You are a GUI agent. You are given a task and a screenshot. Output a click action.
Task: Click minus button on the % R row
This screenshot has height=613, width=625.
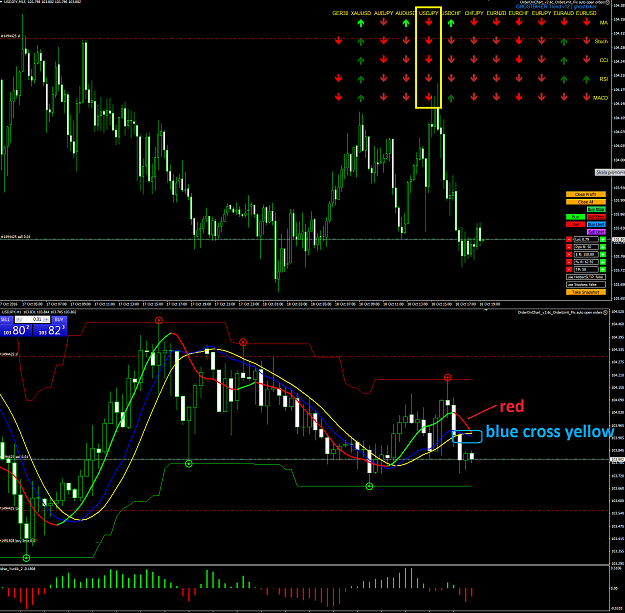[x=569, y=262]
